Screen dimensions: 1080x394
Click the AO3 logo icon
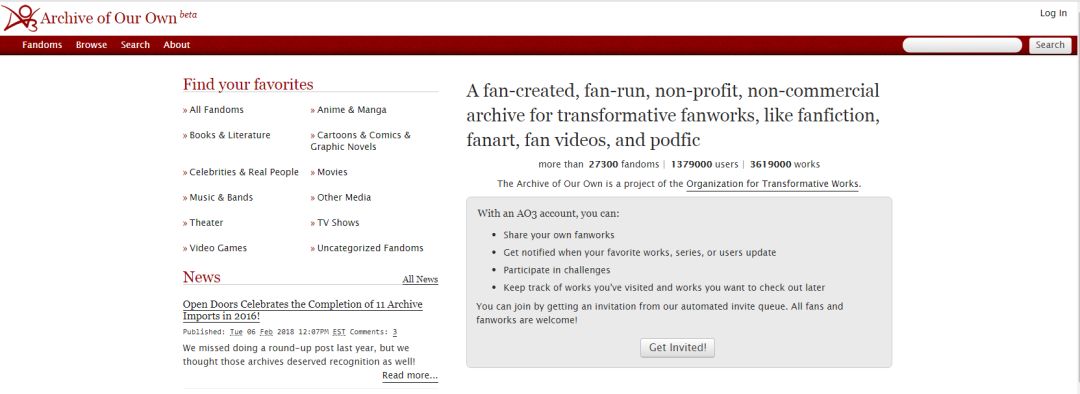click(x=20, y=18)
